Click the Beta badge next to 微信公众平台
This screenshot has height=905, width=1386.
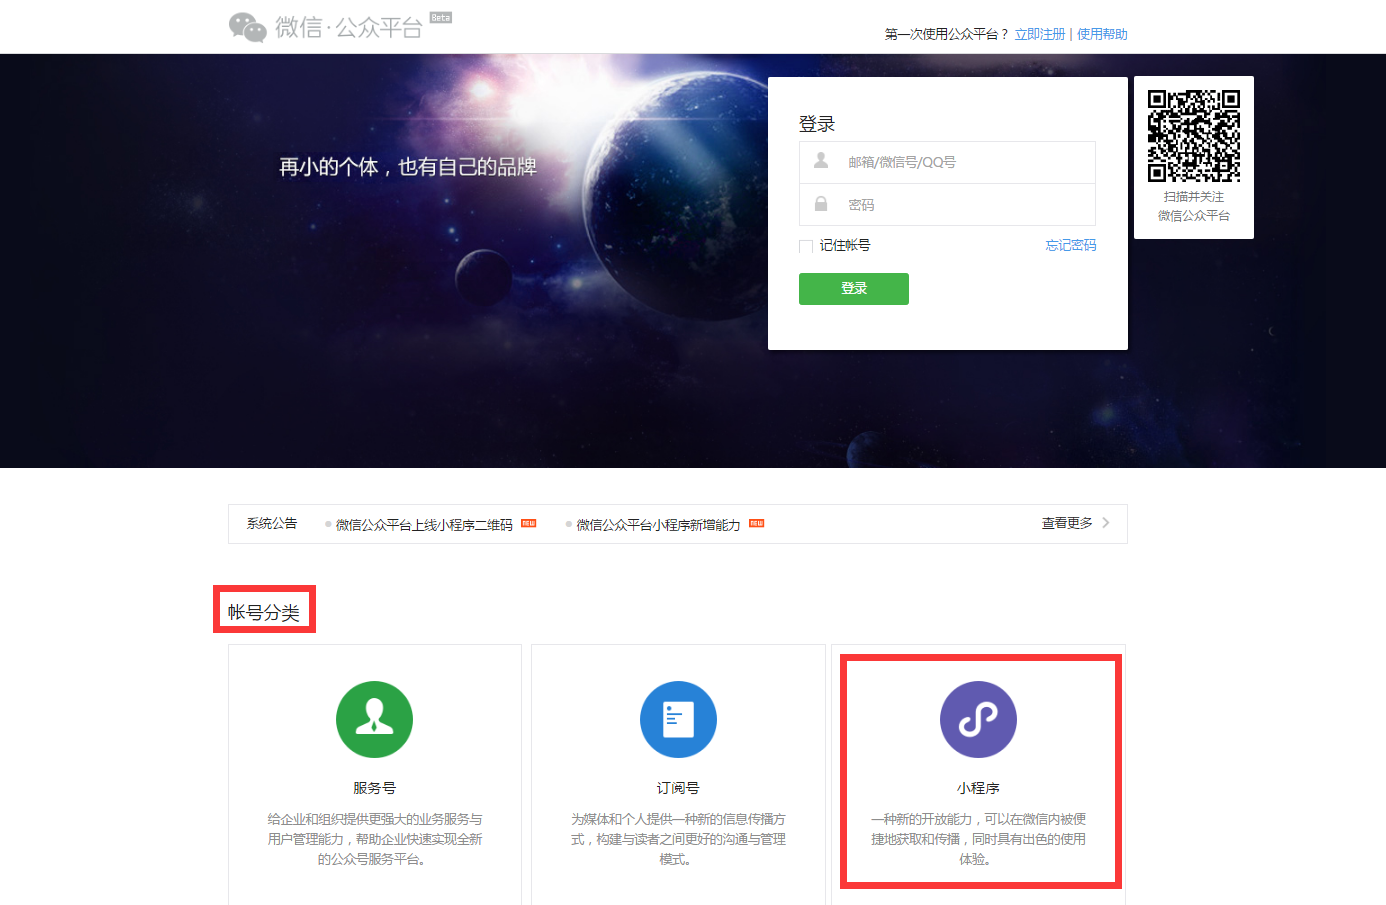441,18
